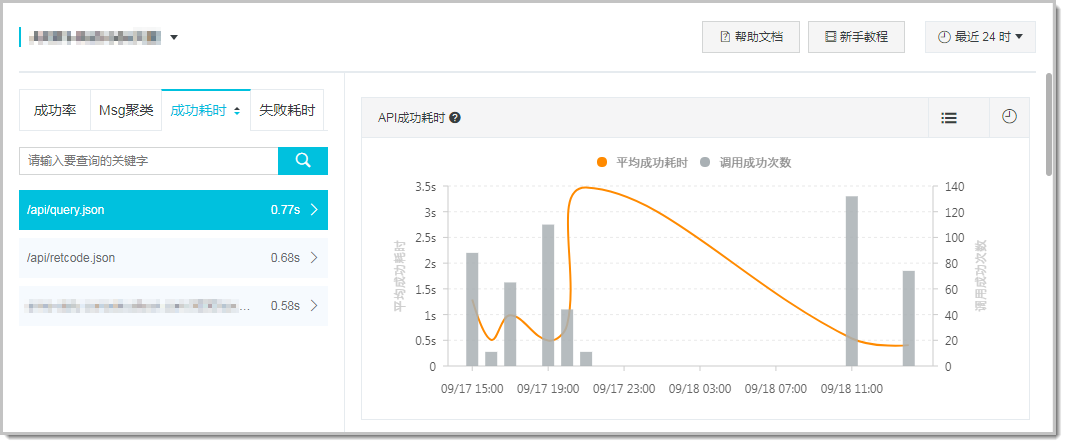Switch to the 成功率 tab
This screenshot has width=1066, height=445.
point(55,110)
